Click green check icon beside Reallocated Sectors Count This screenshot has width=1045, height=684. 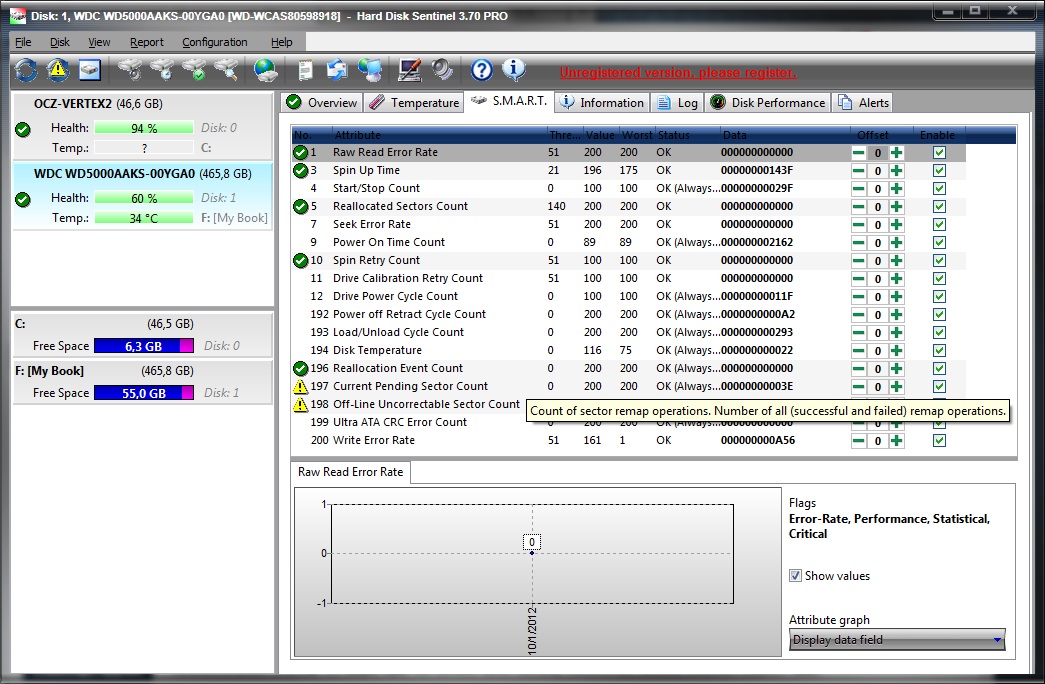pyautogui.click(x=301, y=207)
